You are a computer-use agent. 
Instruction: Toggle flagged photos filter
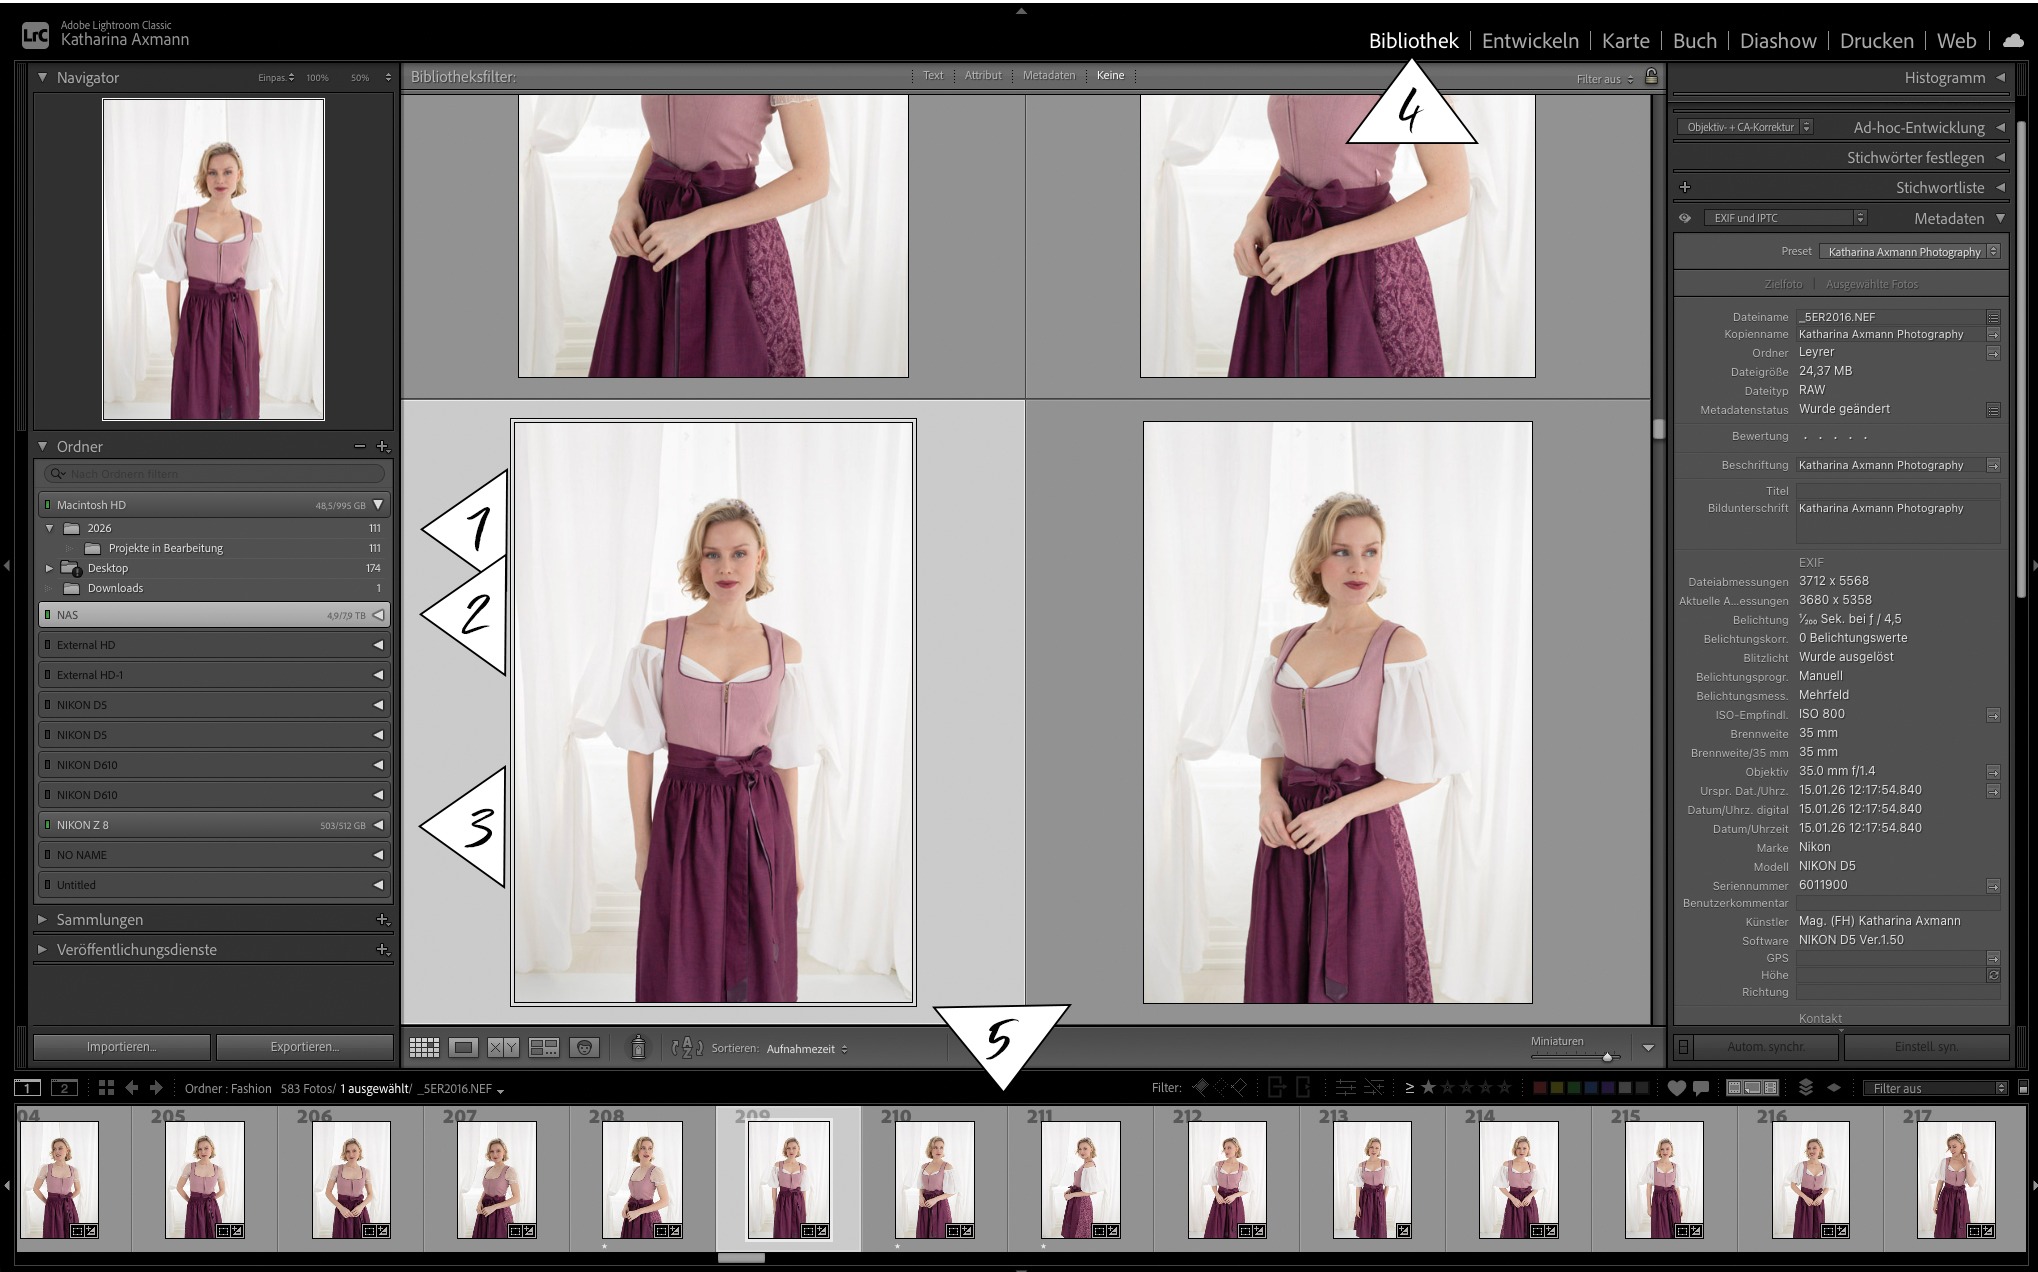click(x=1200, y=1088)
